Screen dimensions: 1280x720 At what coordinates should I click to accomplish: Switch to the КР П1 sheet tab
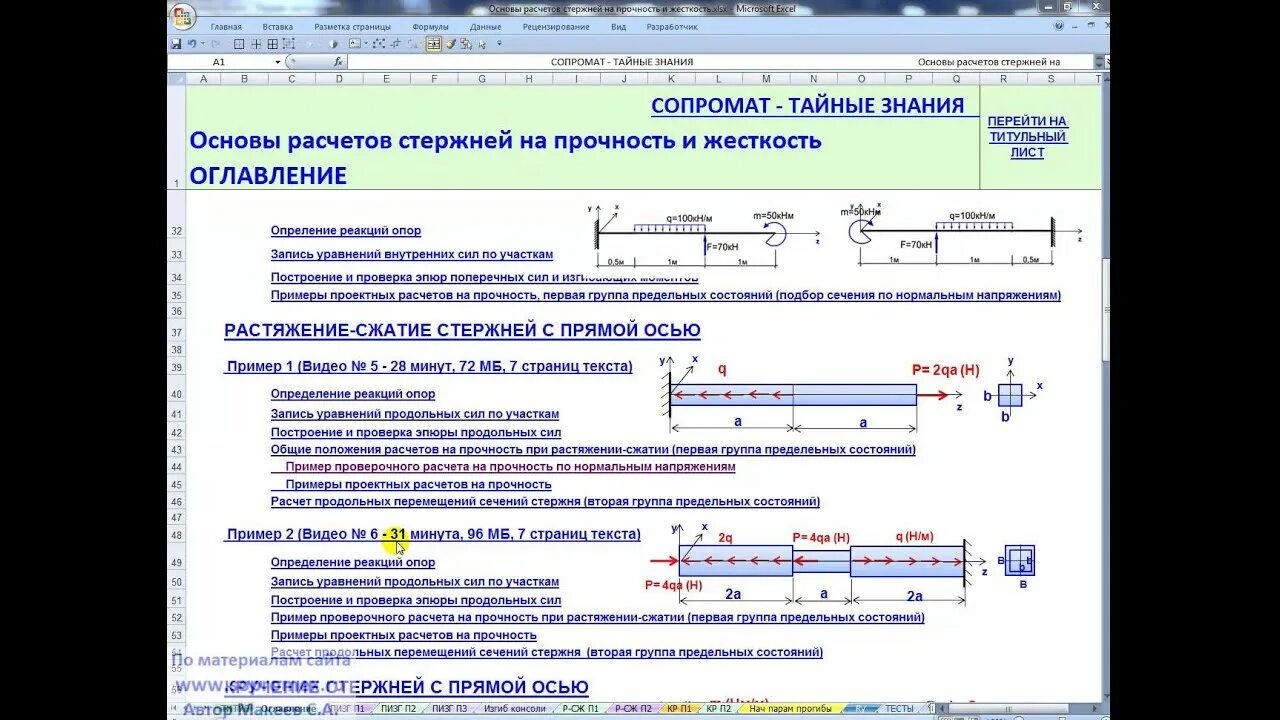tap(678, 709)
